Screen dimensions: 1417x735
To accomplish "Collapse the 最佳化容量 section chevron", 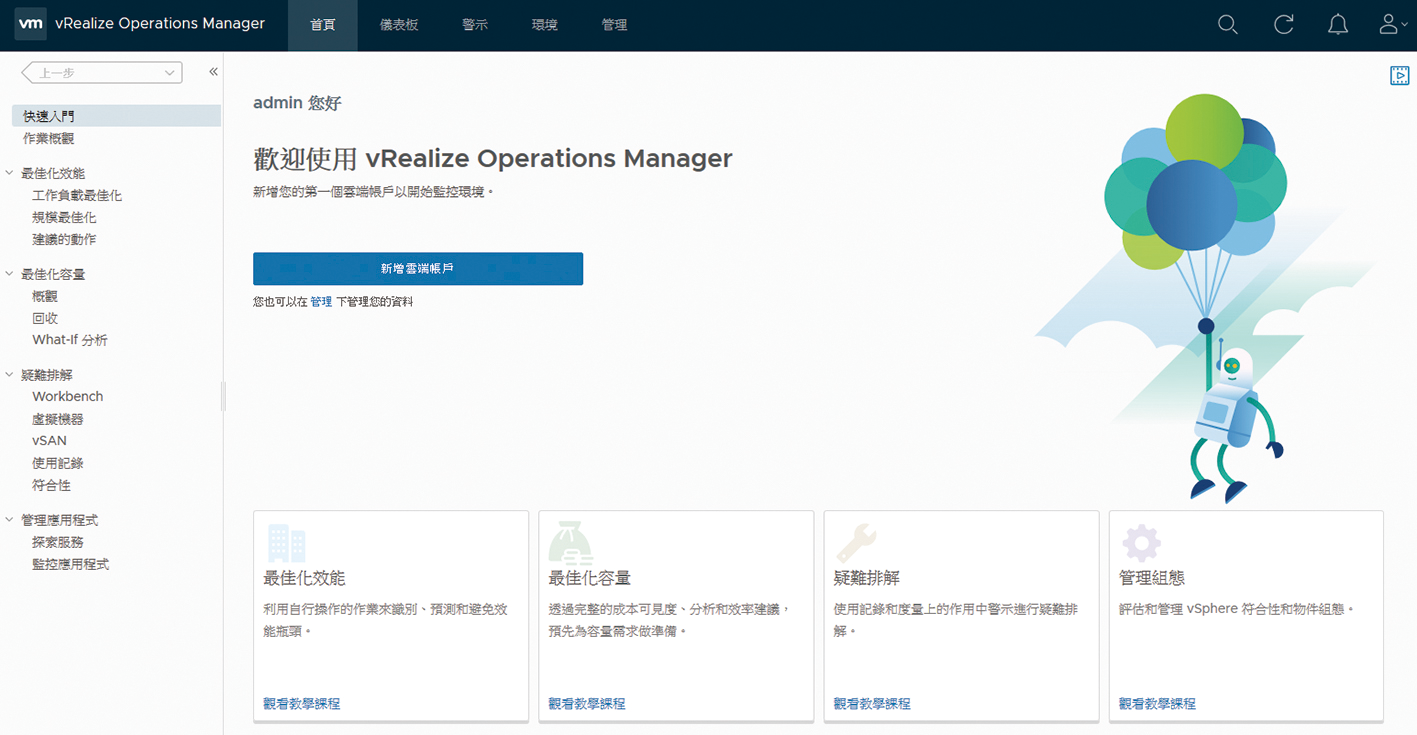I will tap(10, 274).
